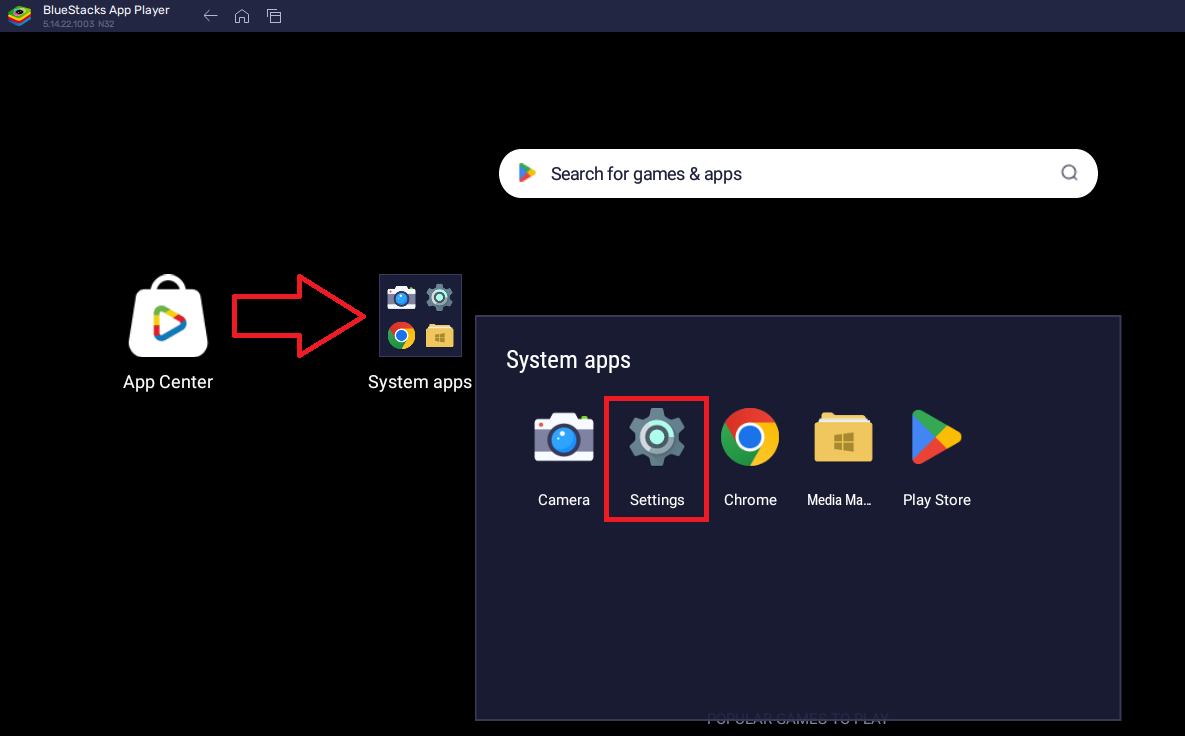The height and width of the screenshot is (736, 1185).
Task: Open the System apps folder thumbnail
Action: point(420,315)
